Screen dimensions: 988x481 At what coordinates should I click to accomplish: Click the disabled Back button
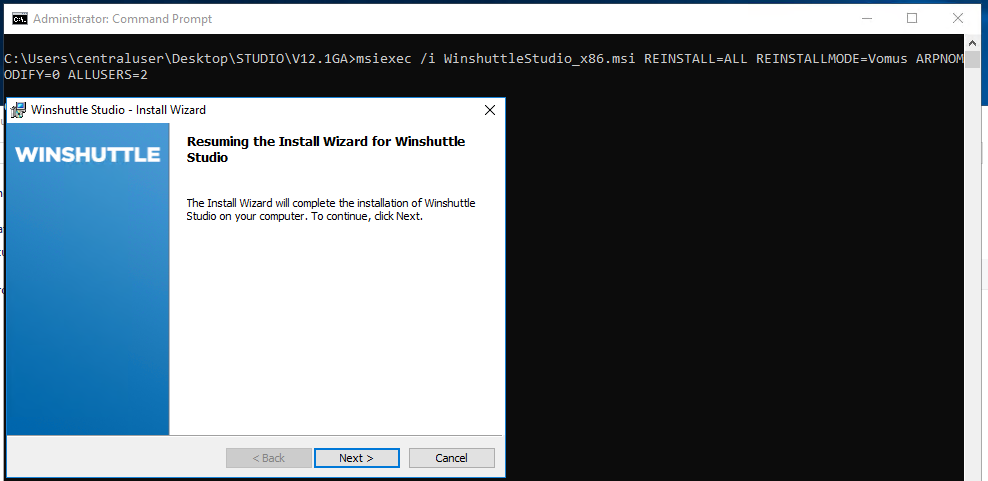pyautogui.click(x=268, y=458)
